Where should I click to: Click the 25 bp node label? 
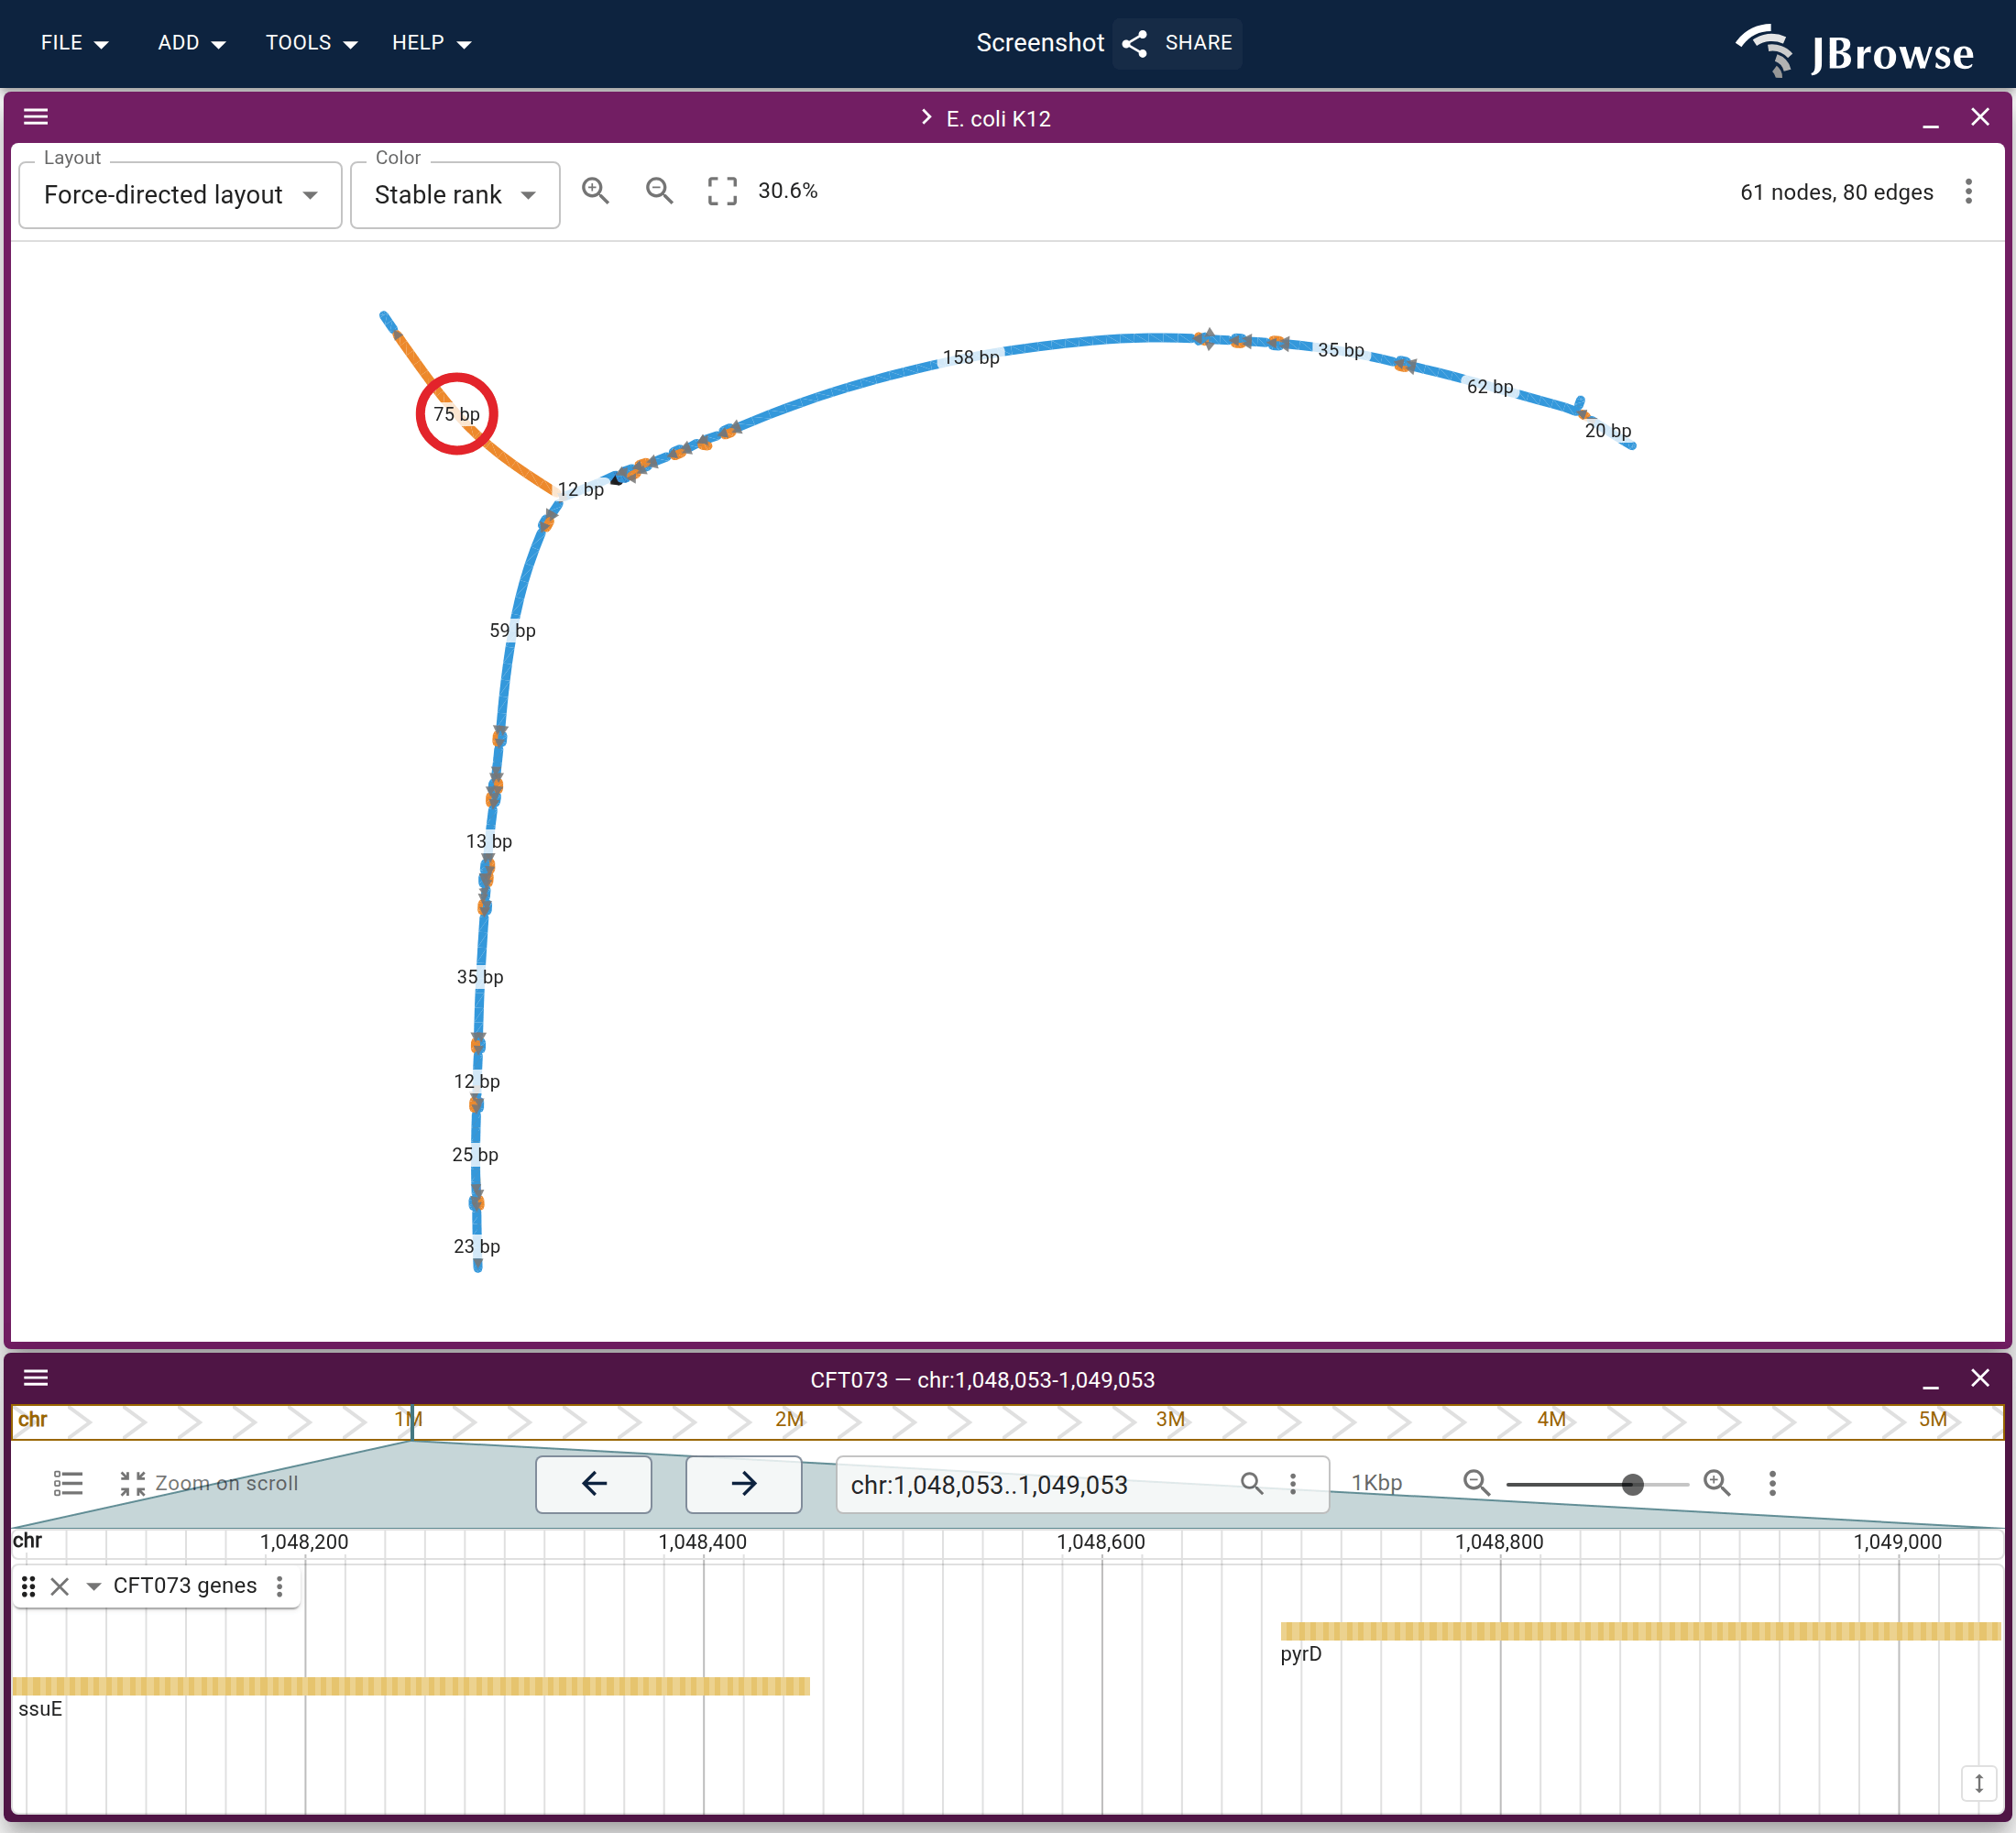point(475,1155)
